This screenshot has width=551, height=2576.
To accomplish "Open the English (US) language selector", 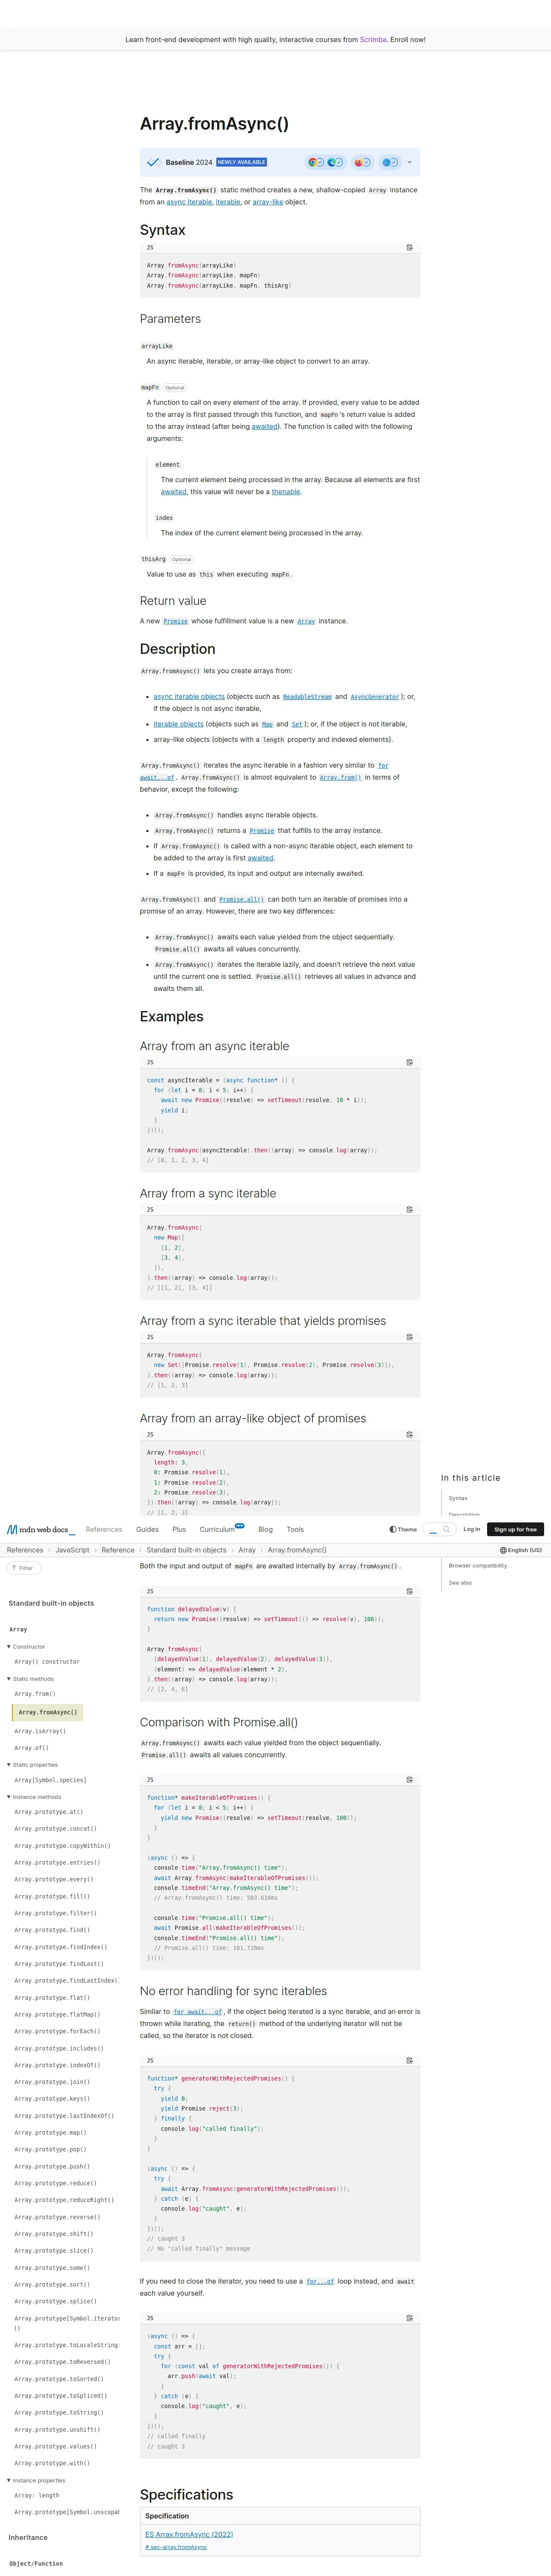I will pos(521,1550).
